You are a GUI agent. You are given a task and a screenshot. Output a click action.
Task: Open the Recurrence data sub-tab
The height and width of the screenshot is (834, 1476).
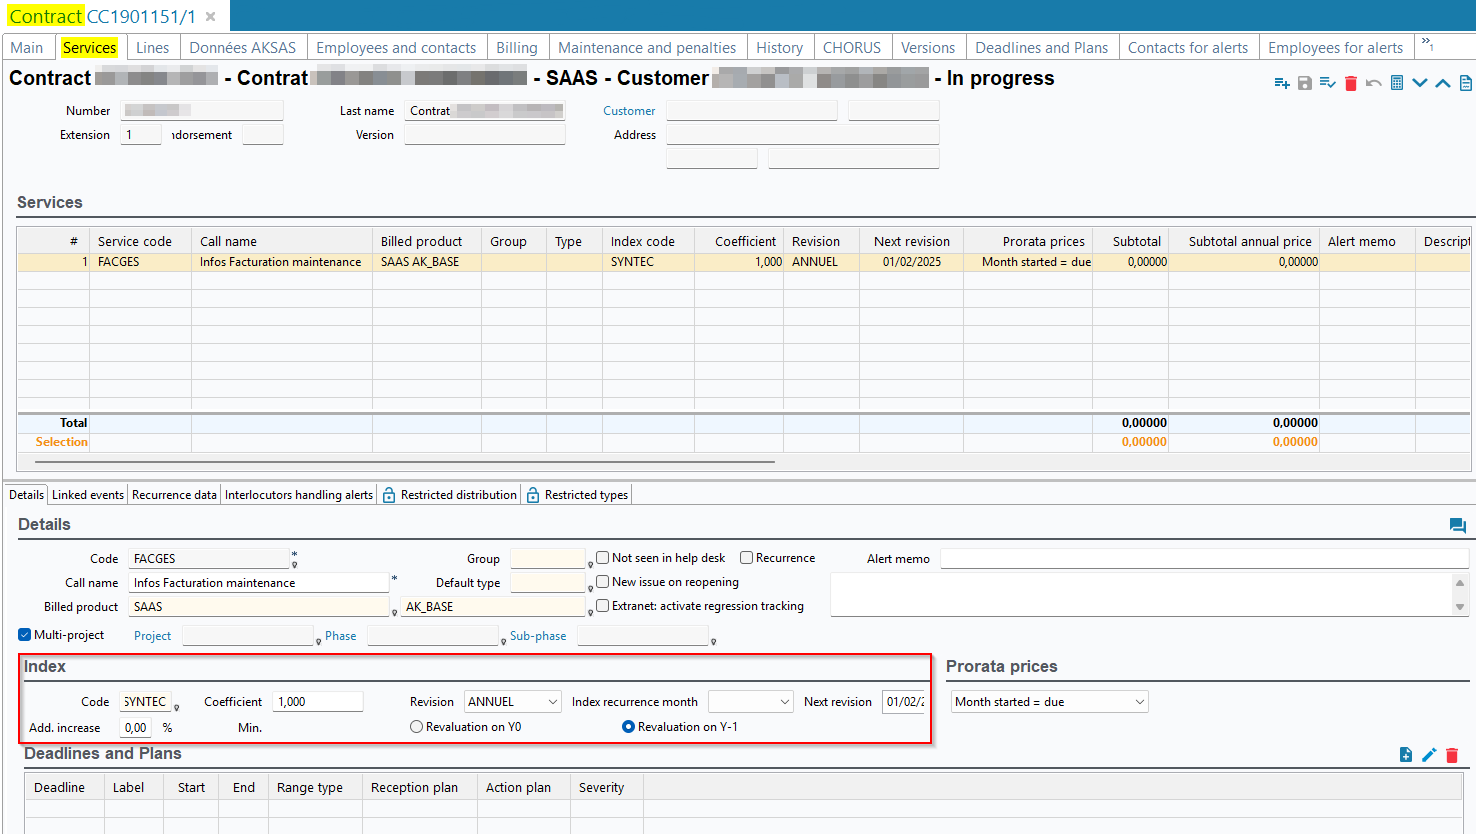click(x=174, y=495)
